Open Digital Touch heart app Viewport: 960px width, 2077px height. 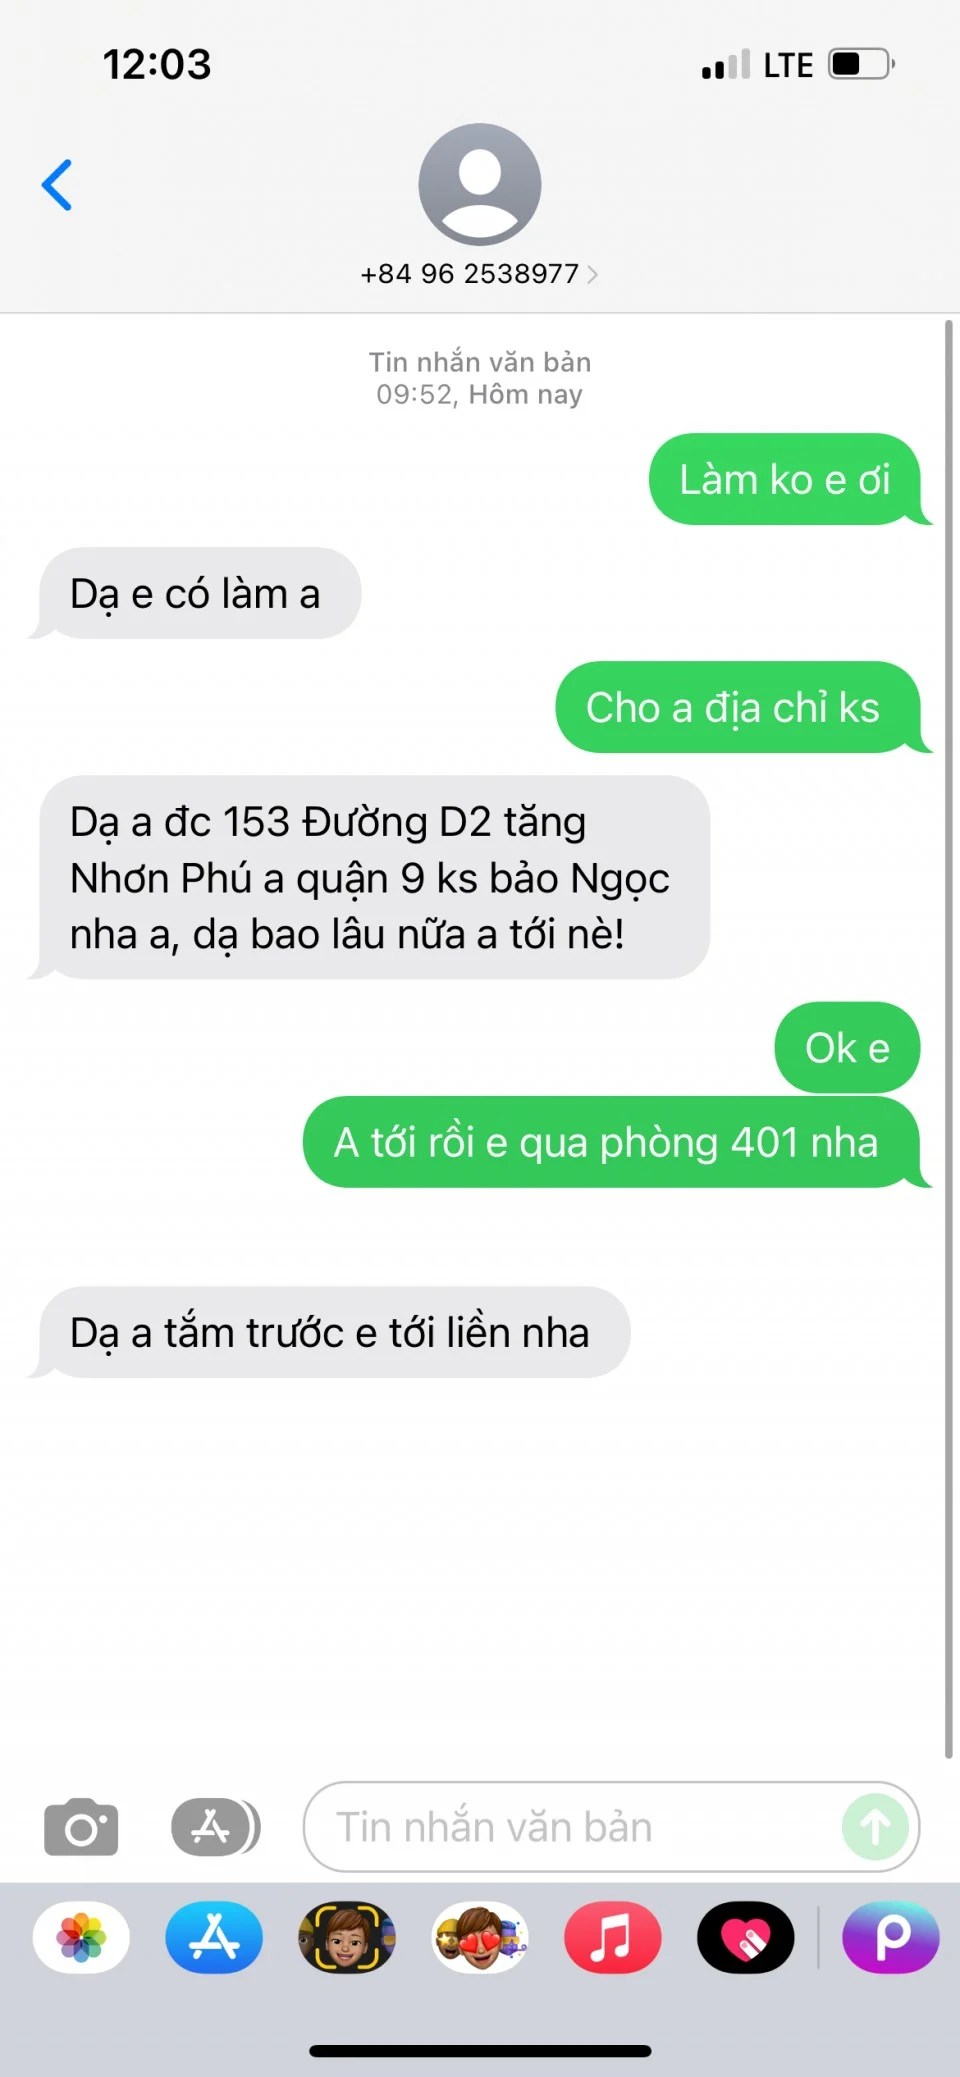click(746, 1937)
